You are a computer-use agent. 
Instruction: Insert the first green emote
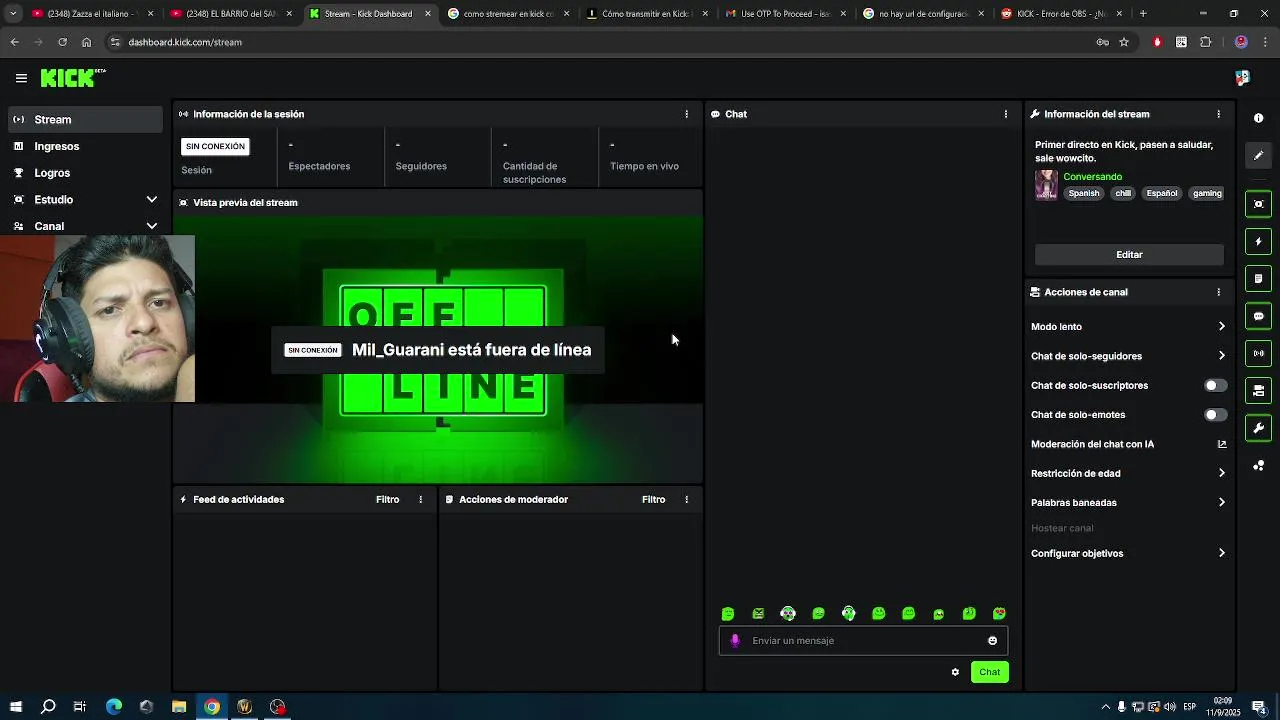pyautogui.click(x=728, y=614)
